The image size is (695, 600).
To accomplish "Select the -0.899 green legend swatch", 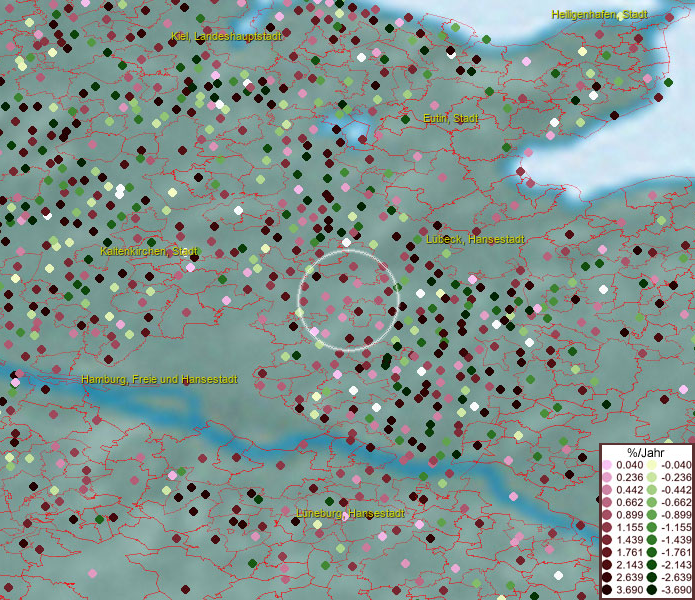I will pyautogui.click(x=652, y=515).
